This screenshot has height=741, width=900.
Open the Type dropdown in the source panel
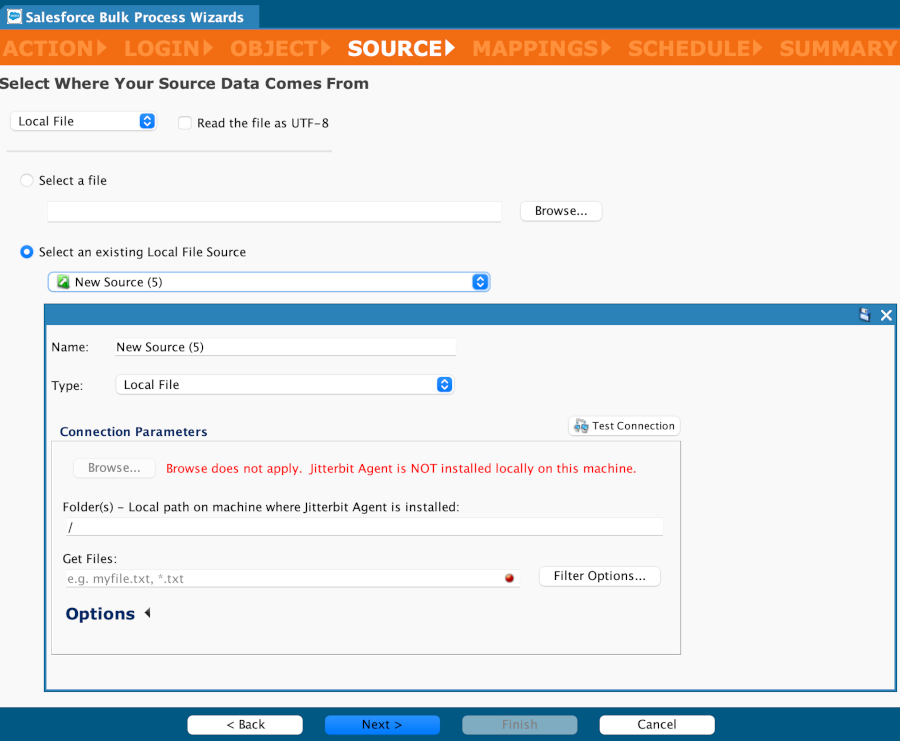click(x=284, y=385)
